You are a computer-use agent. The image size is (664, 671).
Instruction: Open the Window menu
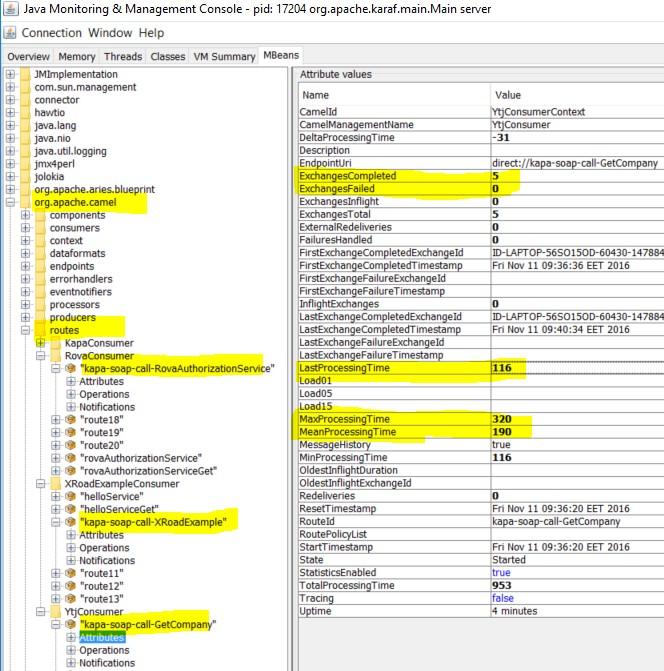pyautogui.click(x=110, y=33)
